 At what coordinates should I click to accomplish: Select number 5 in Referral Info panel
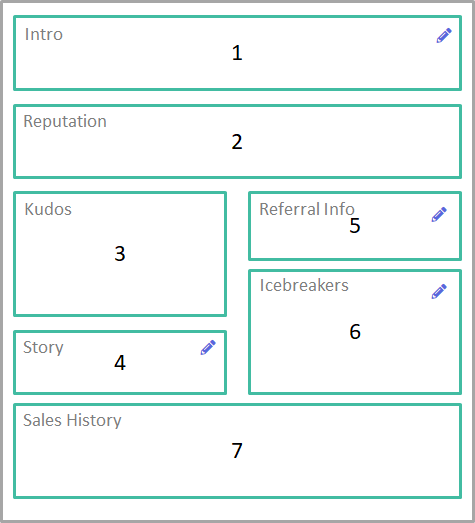coord(355,225)
